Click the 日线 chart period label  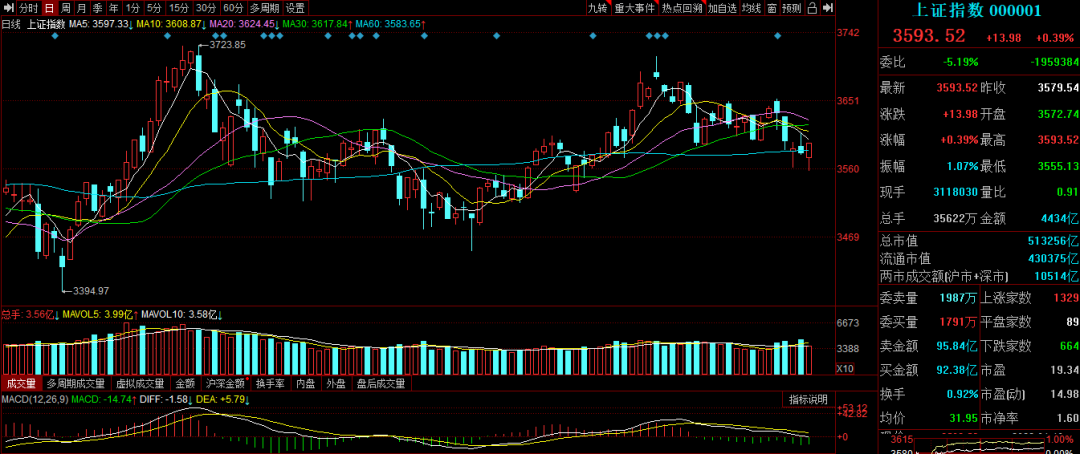coord(10,23)
